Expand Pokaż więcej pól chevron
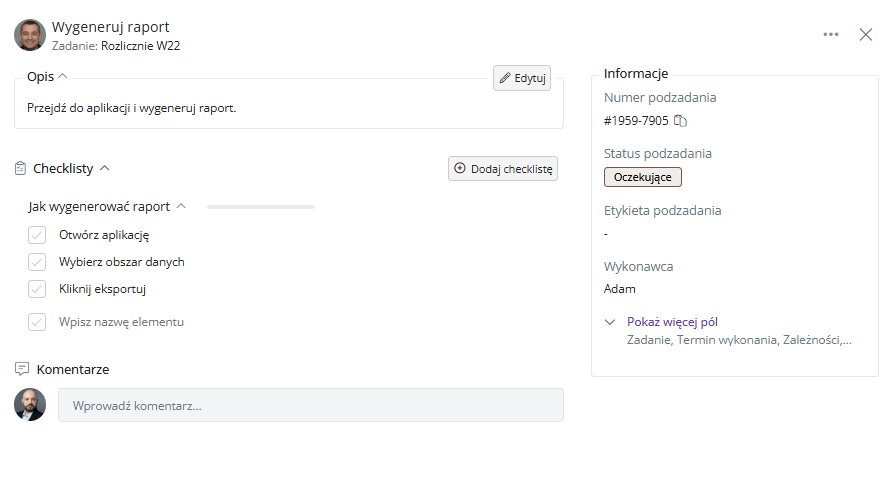Image resolution: width=892 pixels, height=477 pixels. click(x=610, y=322)
